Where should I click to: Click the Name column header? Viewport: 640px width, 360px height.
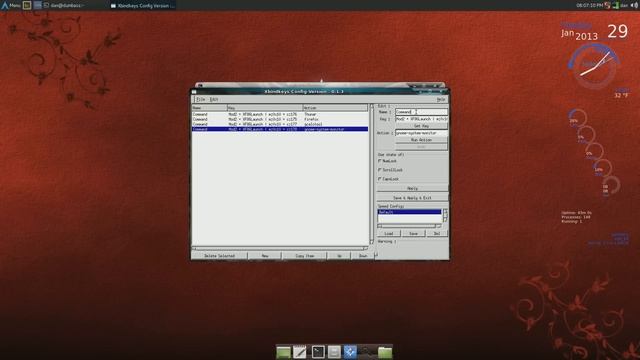tap(209, 108)
